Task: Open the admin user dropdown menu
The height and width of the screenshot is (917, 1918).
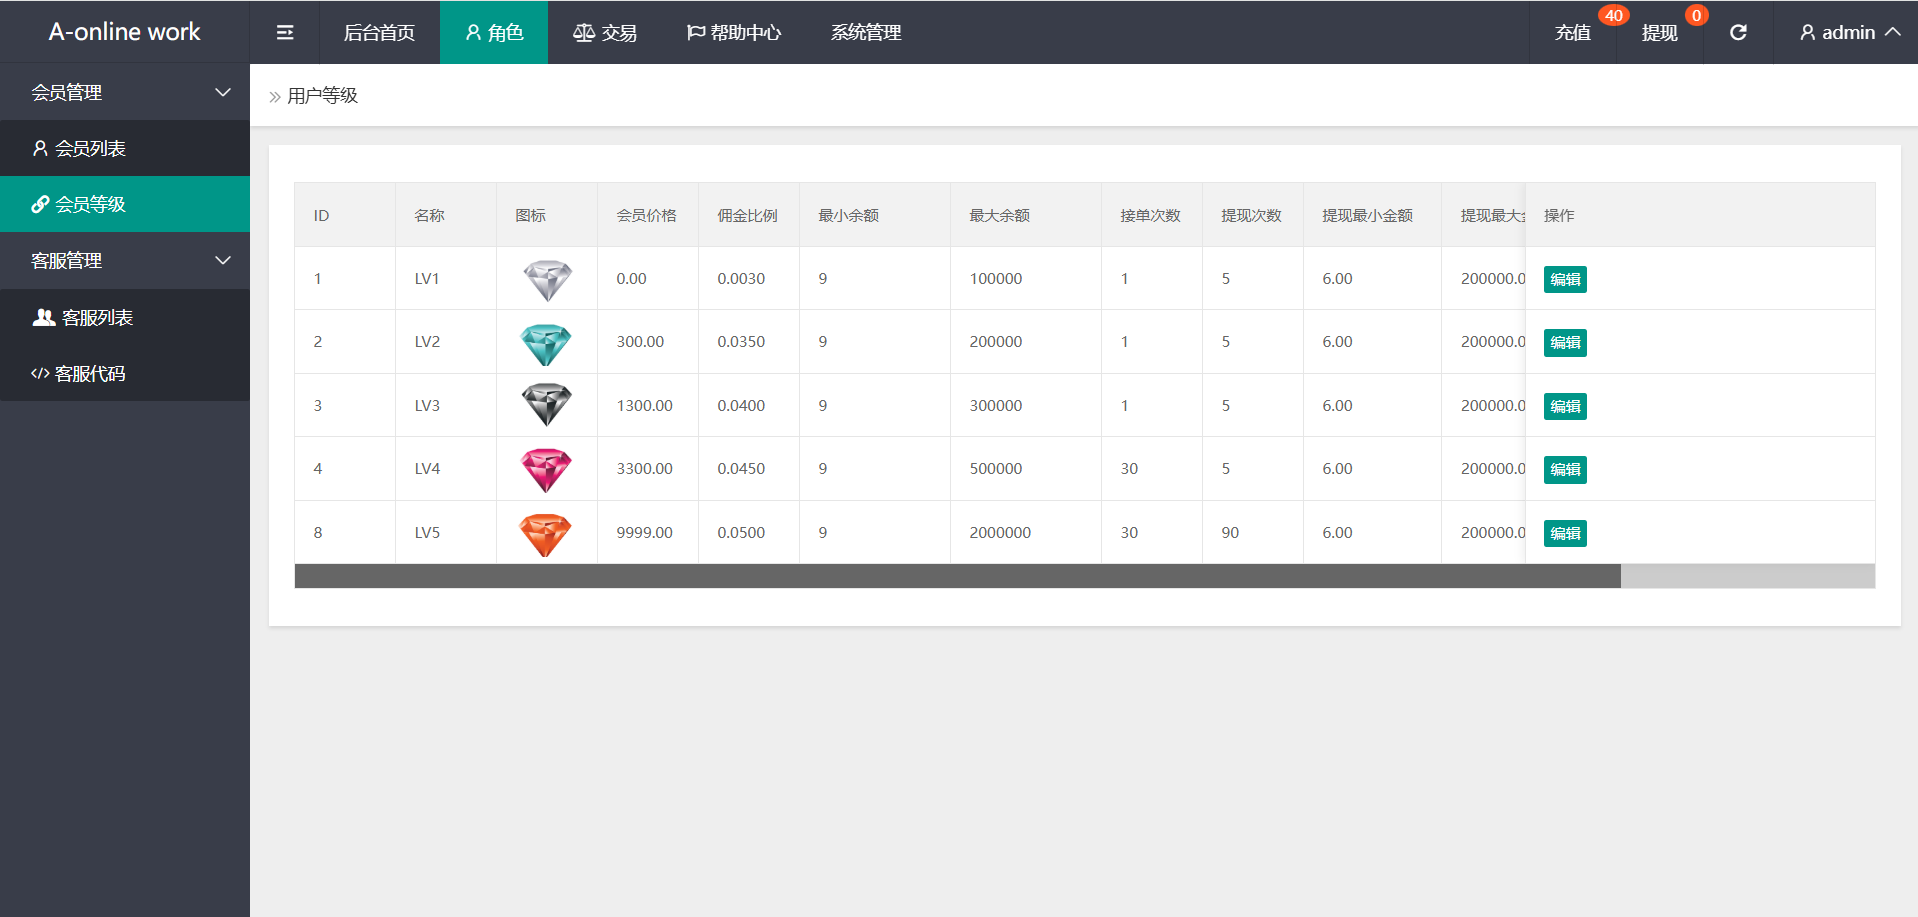Action: click(1849, 33)
